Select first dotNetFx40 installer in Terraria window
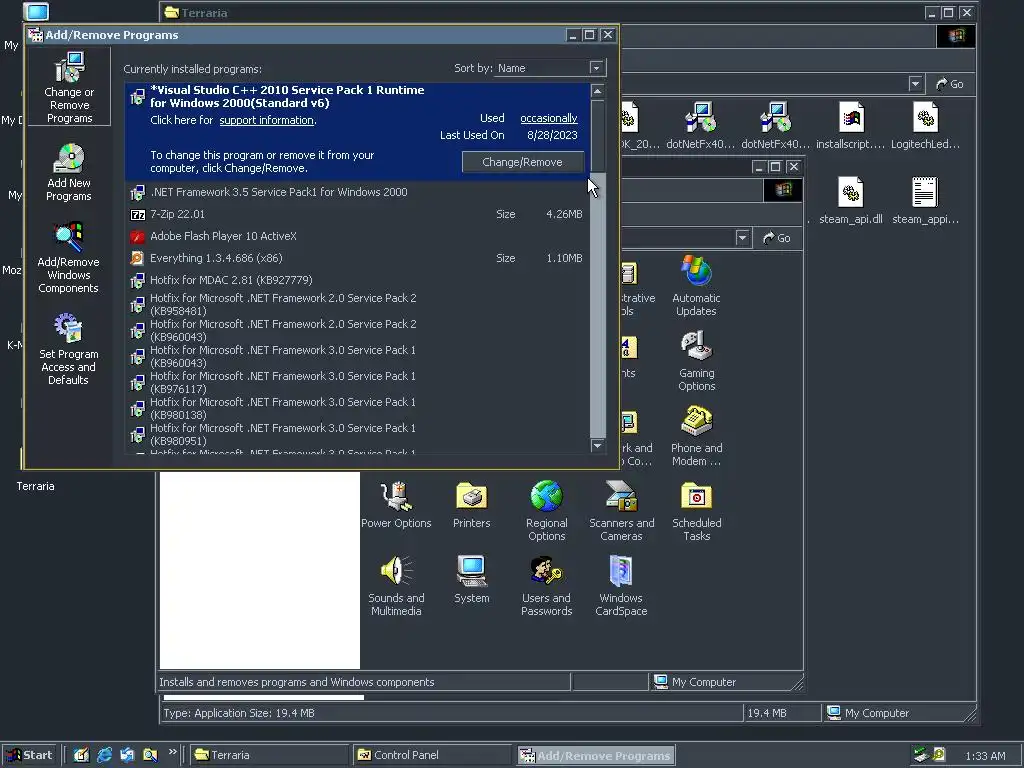 (701, 126)
